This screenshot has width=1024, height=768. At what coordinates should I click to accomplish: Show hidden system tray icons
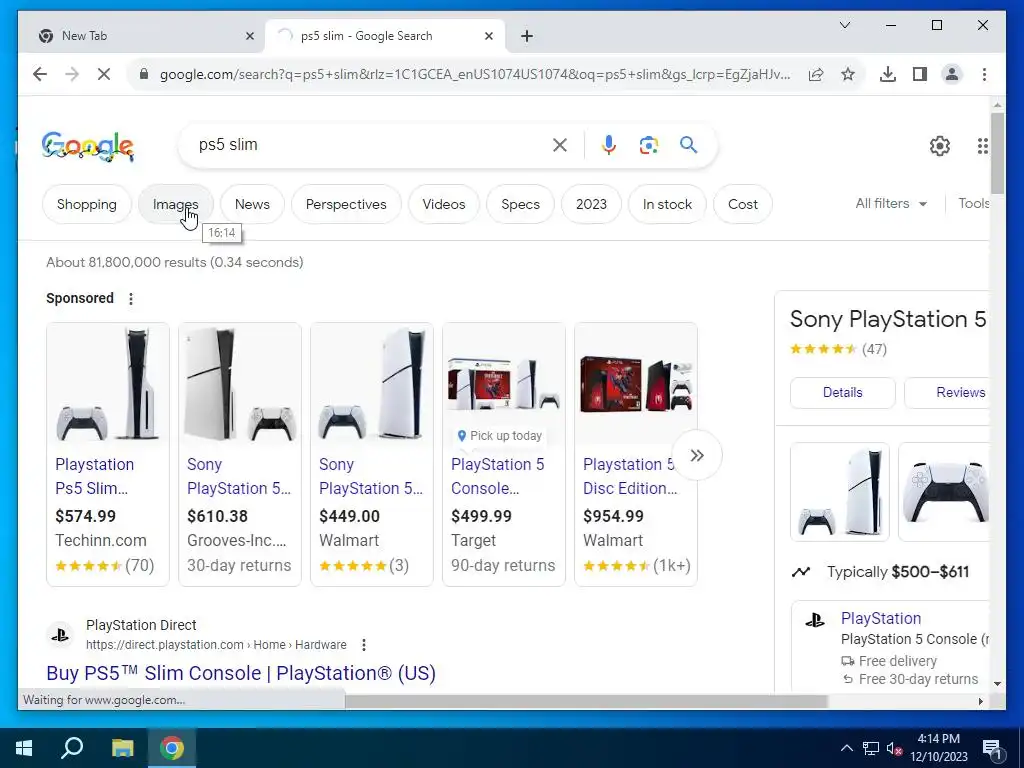click(x=846, y=748)
